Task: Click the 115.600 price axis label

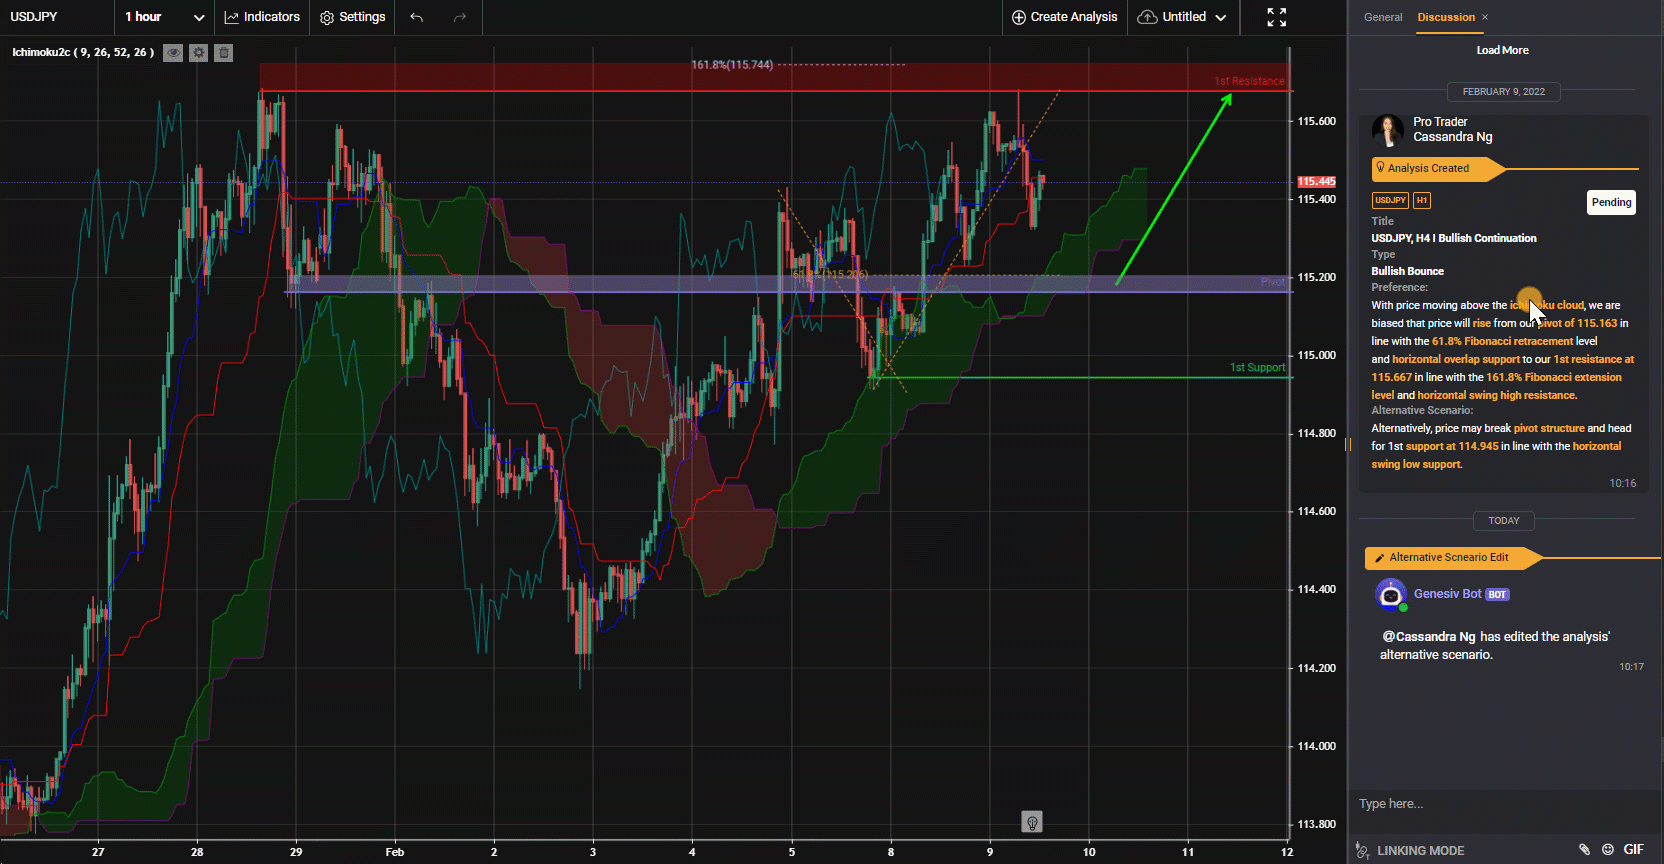Action: coord(1316,121)
